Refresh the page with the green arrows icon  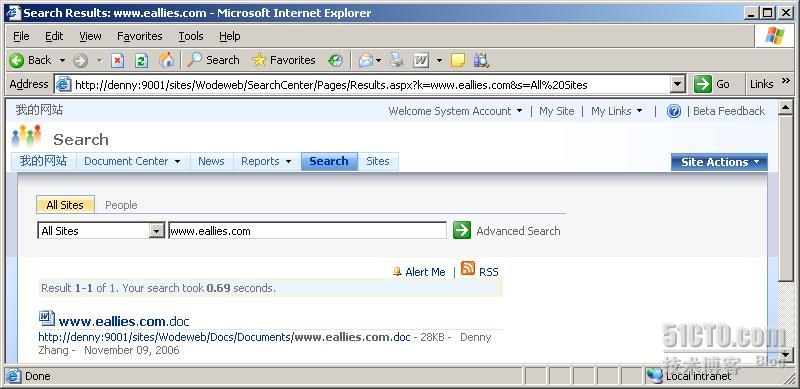tap(141, 61)
